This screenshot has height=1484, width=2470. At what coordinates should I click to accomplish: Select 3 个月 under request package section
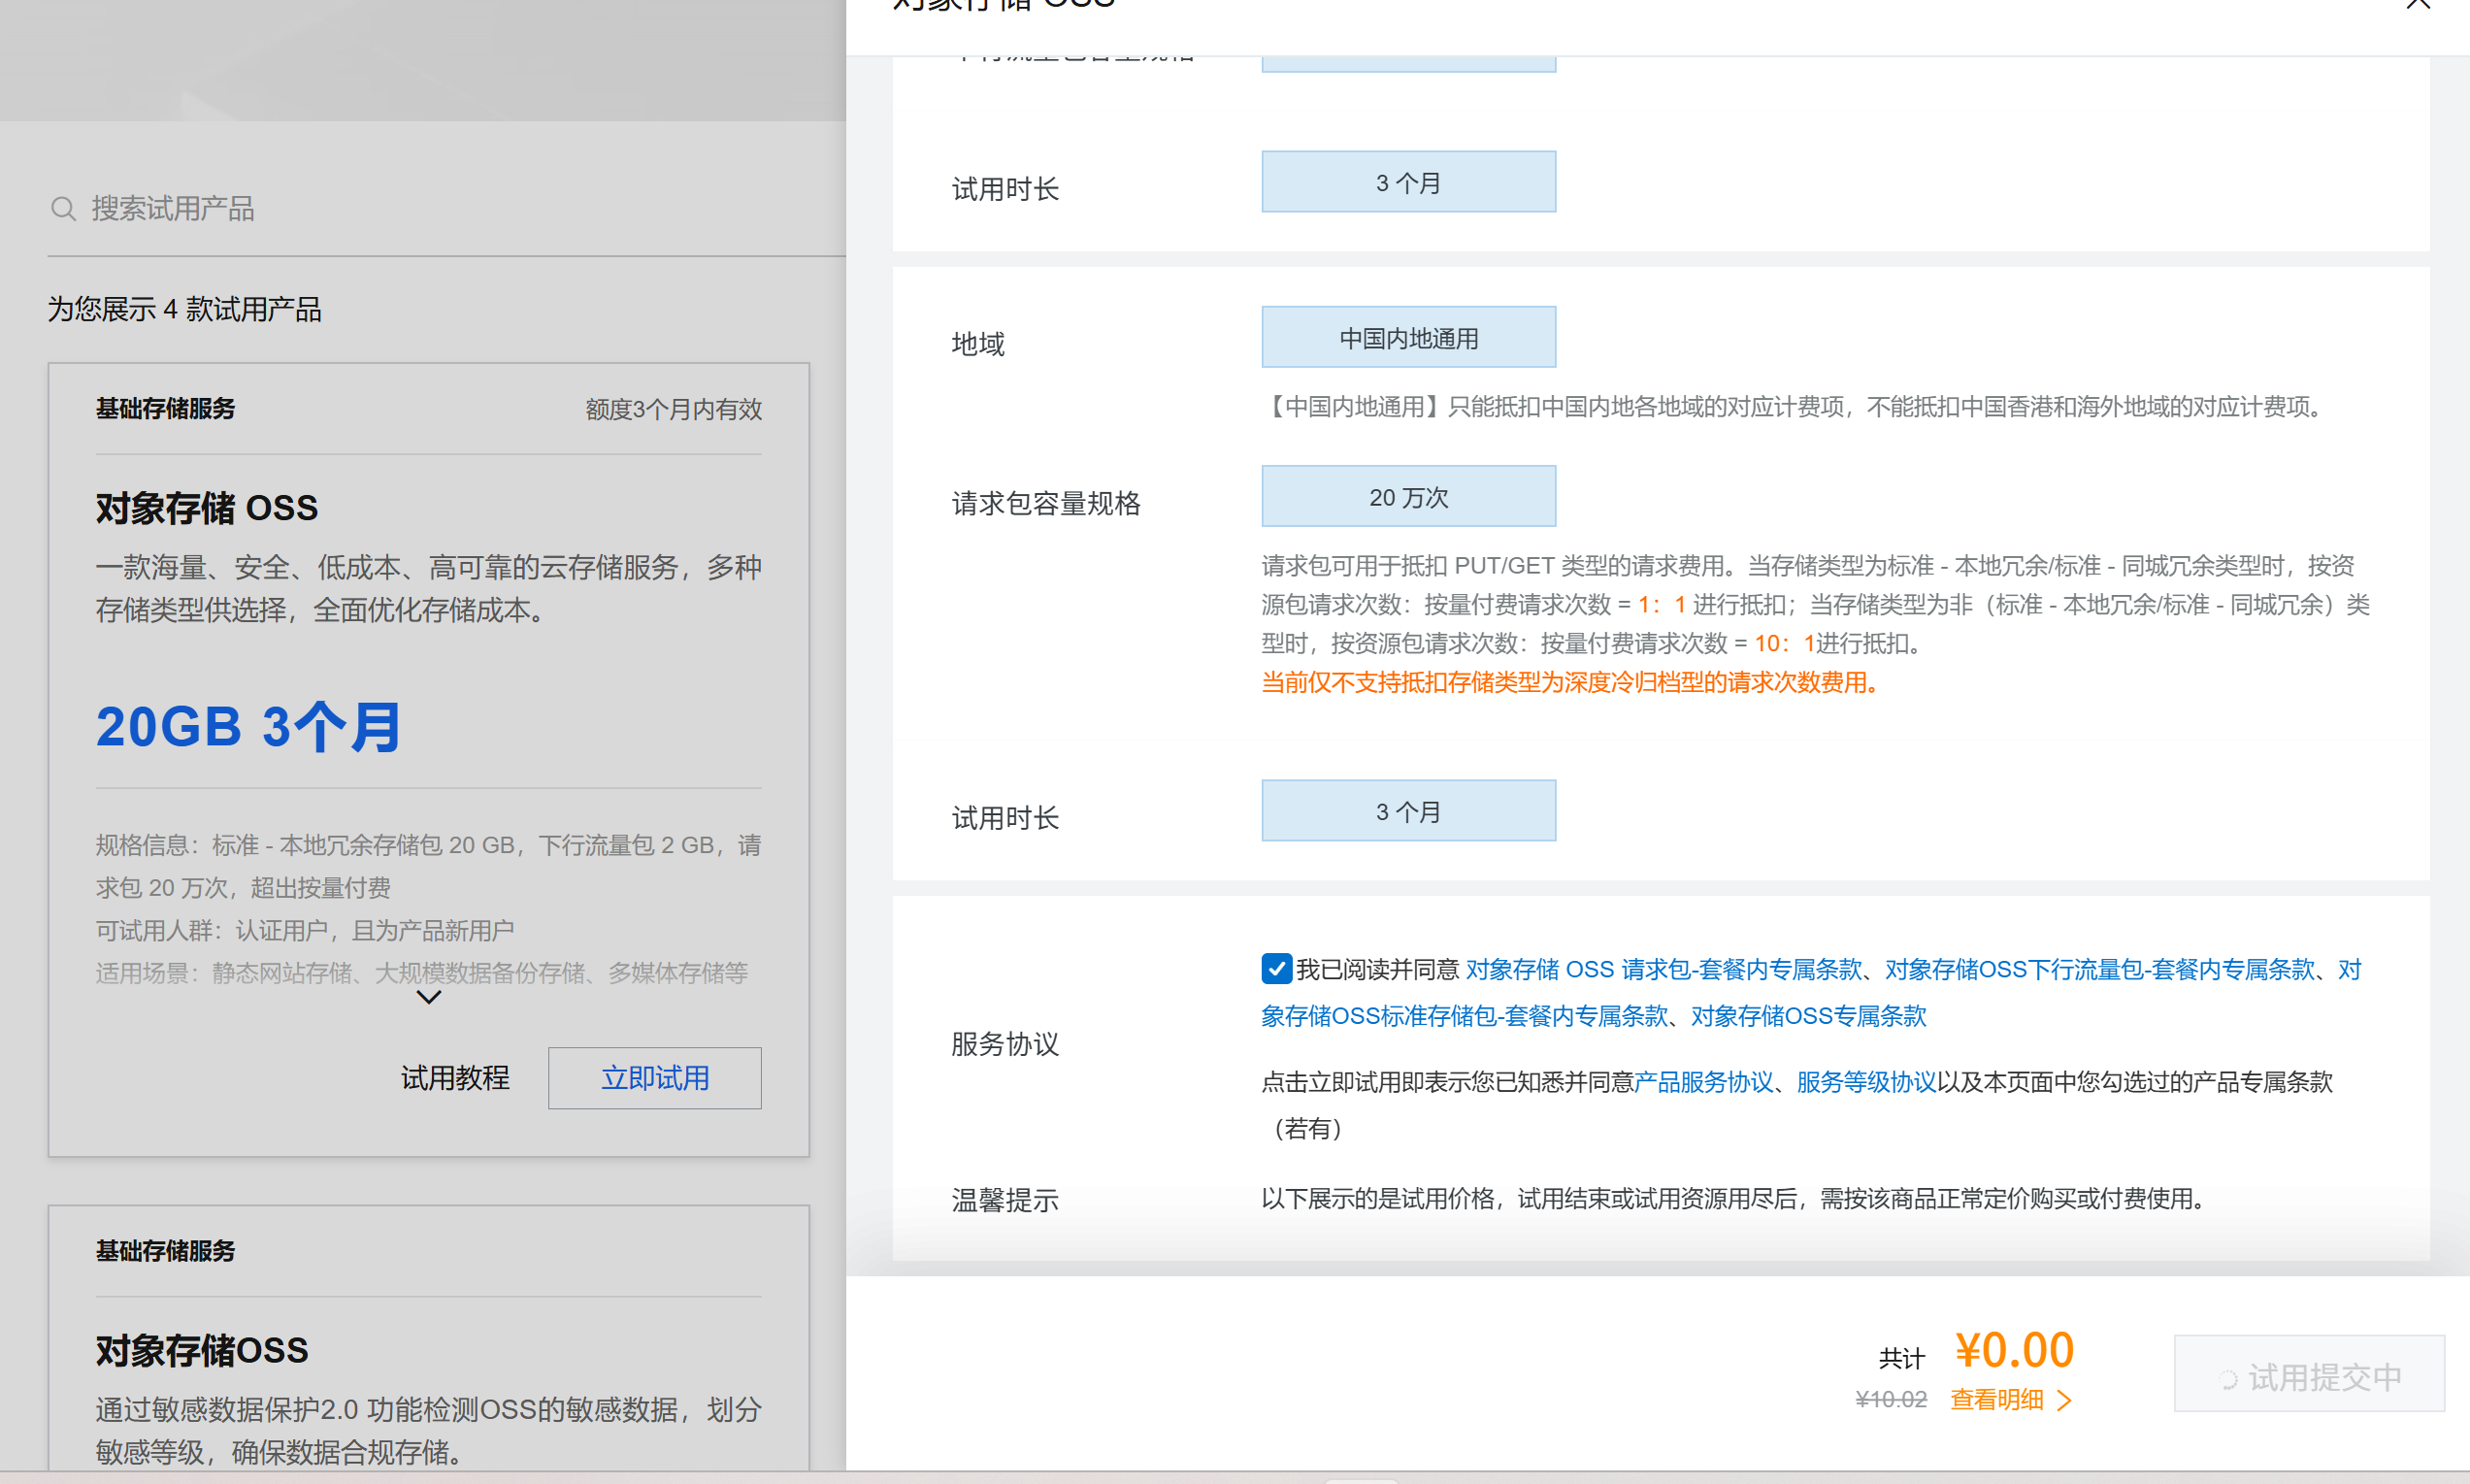[x=1408, y=810]
